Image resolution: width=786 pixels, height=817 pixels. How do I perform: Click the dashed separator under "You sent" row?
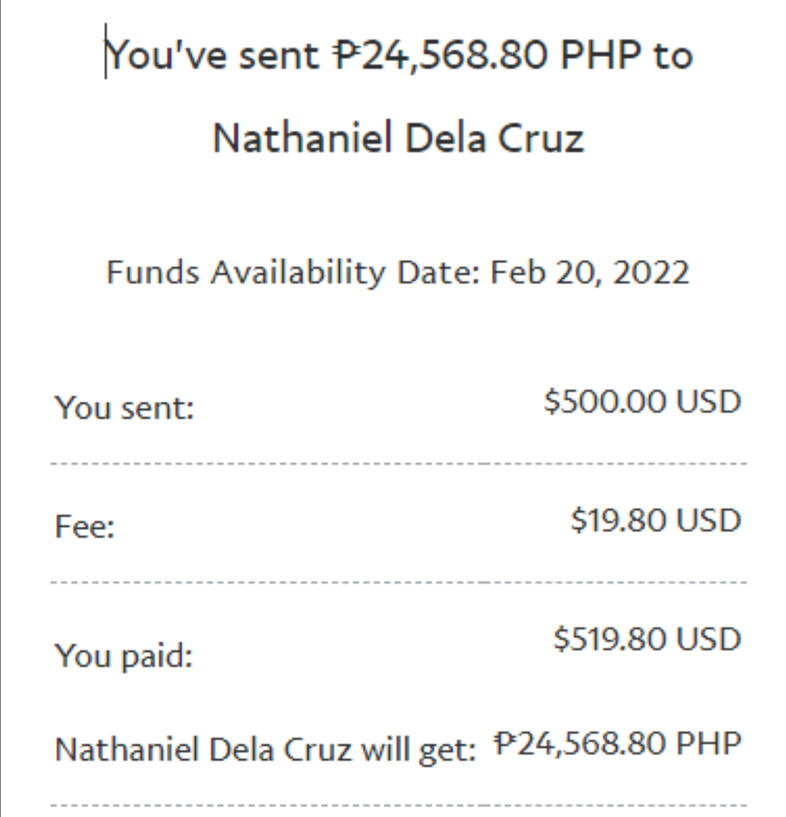tap(398, 464)
